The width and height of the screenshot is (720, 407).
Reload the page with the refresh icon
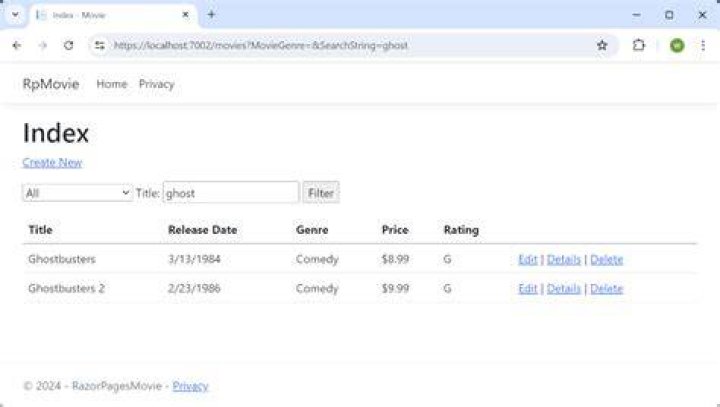(68, 45)
